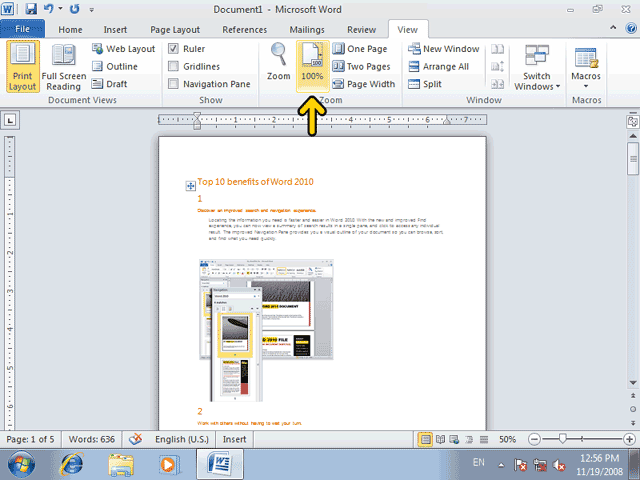The width and height of the screenshot is (640, 480).
Task: Click the Word application icon in title bar
Action: point(7,9)
